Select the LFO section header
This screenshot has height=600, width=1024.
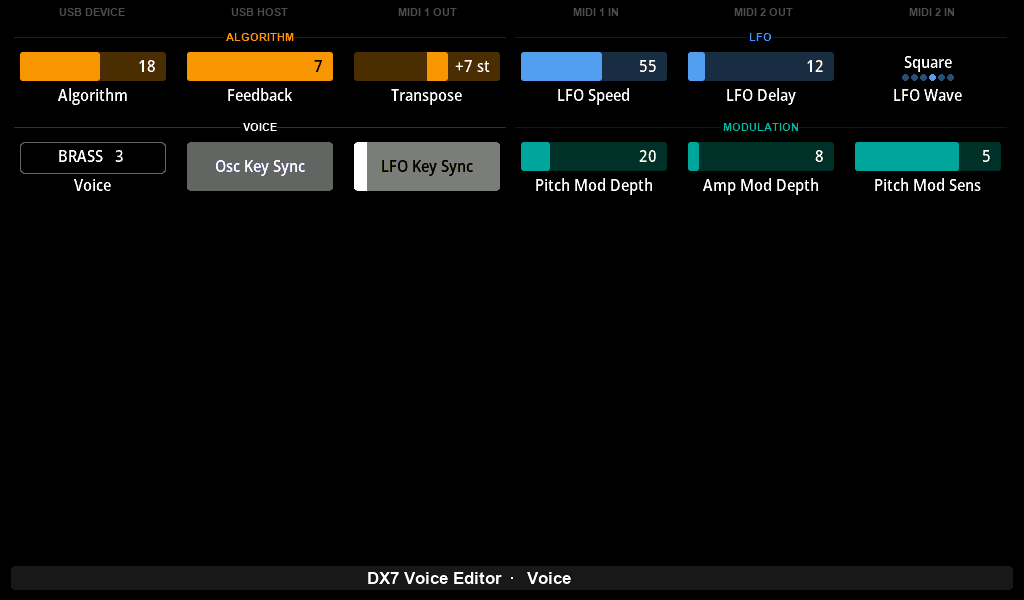tap(760, 37)
